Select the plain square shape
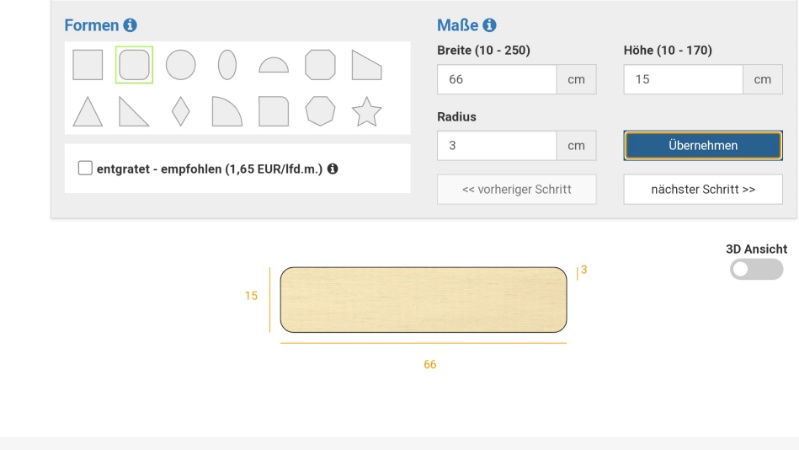 tap(88, 65)
